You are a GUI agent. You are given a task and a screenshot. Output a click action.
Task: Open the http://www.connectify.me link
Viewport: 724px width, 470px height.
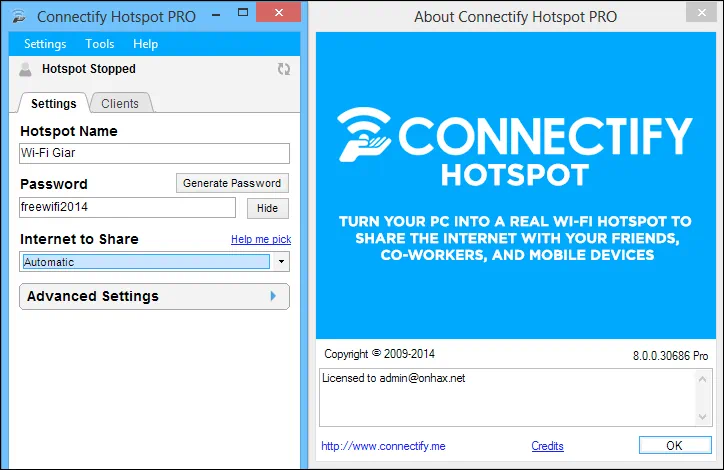pos(383,446)
